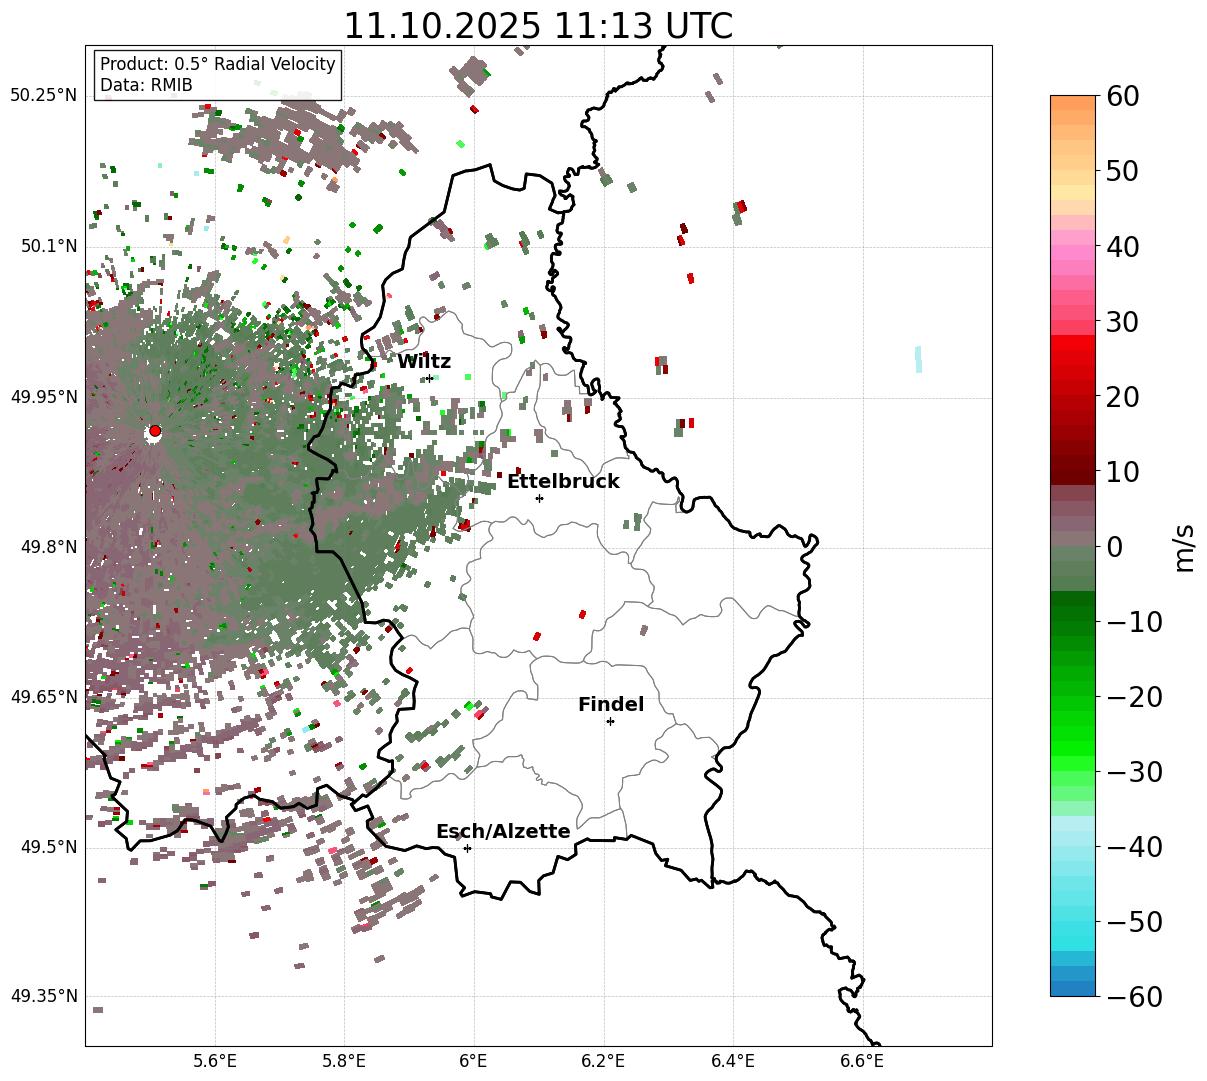
Task: Select the Esch/Alzette map label
Action: [x=503, y=832]
